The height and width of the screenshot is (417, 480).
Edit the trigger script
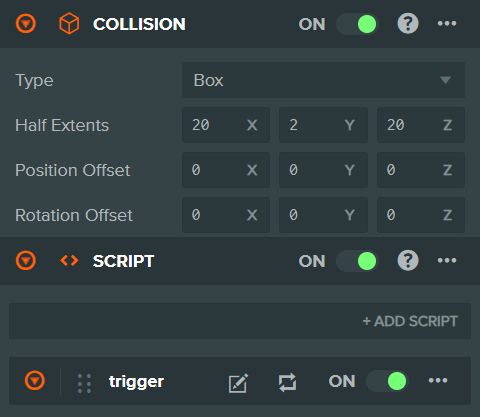tap(238, 383)
